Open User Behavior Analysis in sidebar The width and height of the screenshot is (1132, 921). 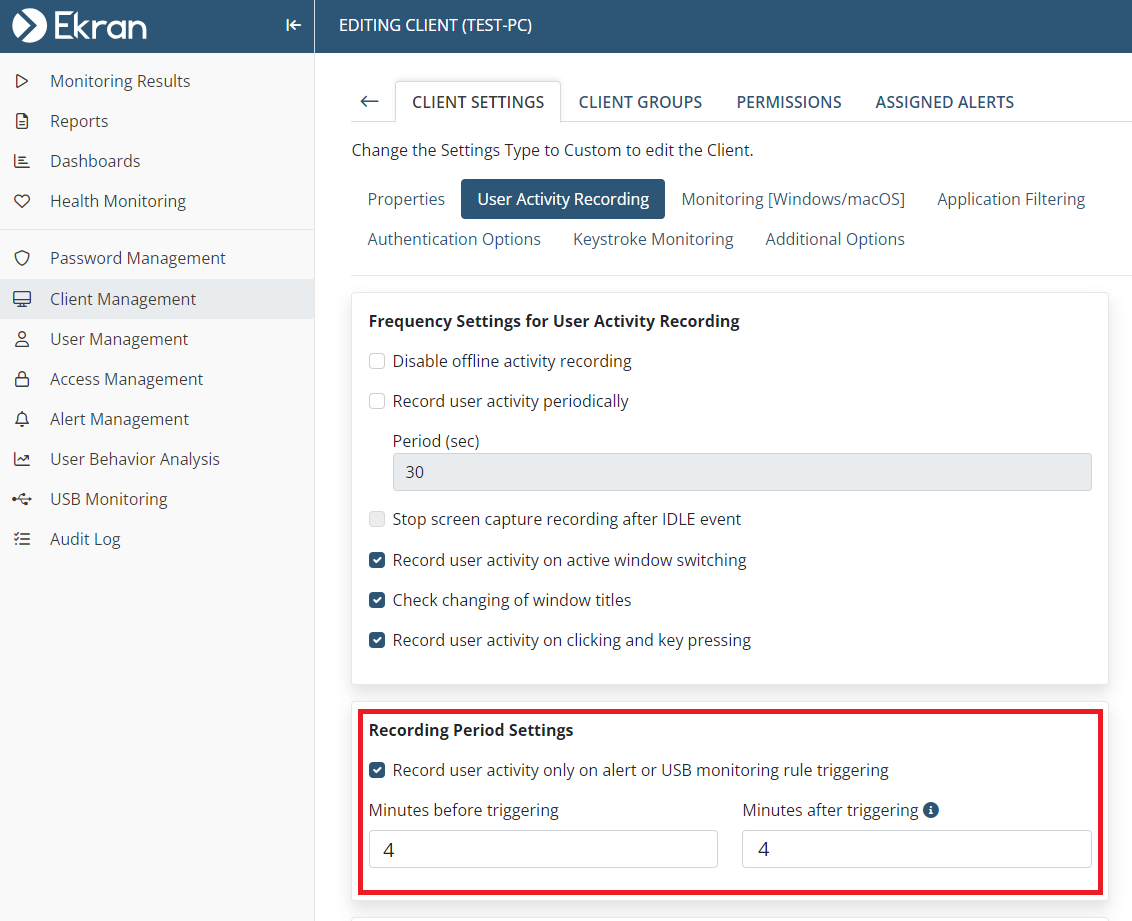coord(134,459)
